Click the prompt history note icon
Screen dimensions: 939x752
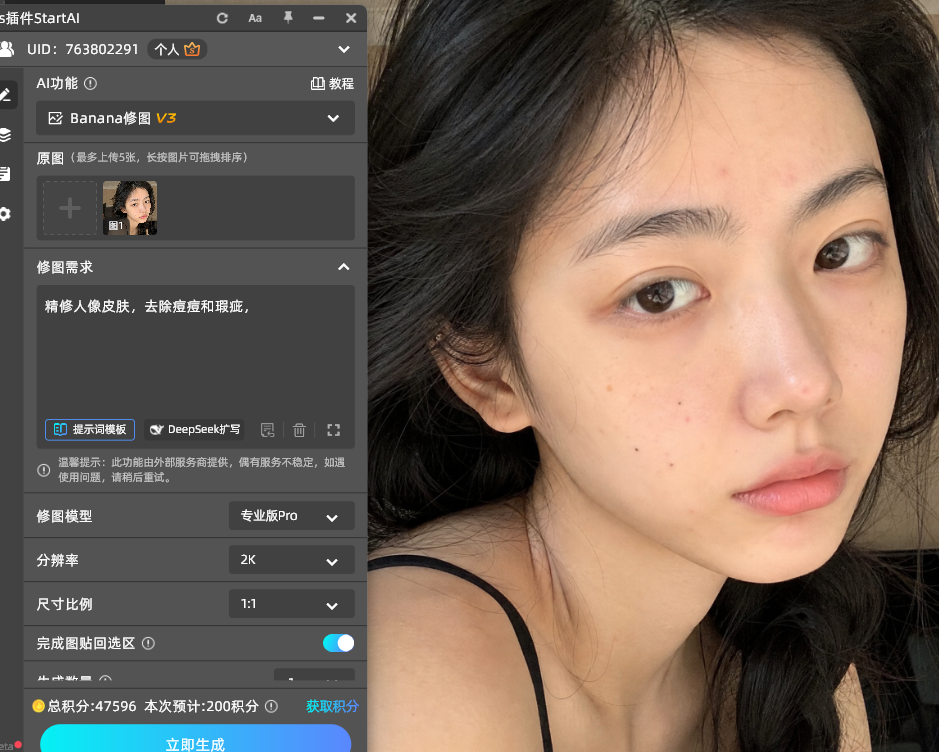coord(268,430)
